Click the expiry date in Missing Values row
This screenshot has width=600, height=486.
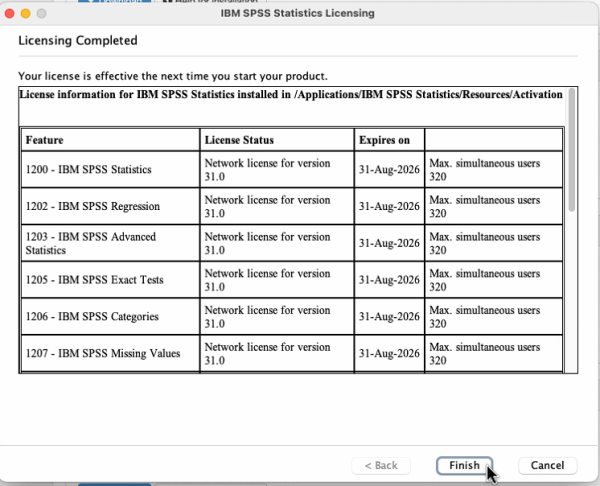pyautogui.click(x=389, y=353)
